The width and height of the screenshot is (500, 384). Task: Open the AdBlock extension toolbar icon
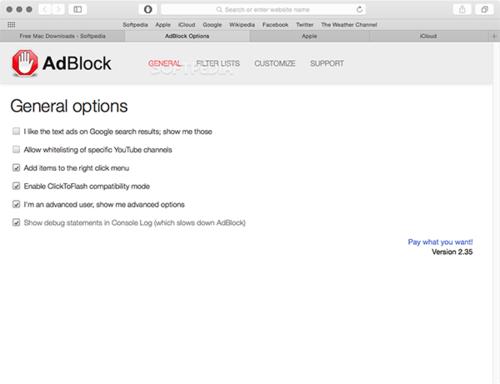tap(148, 9)
